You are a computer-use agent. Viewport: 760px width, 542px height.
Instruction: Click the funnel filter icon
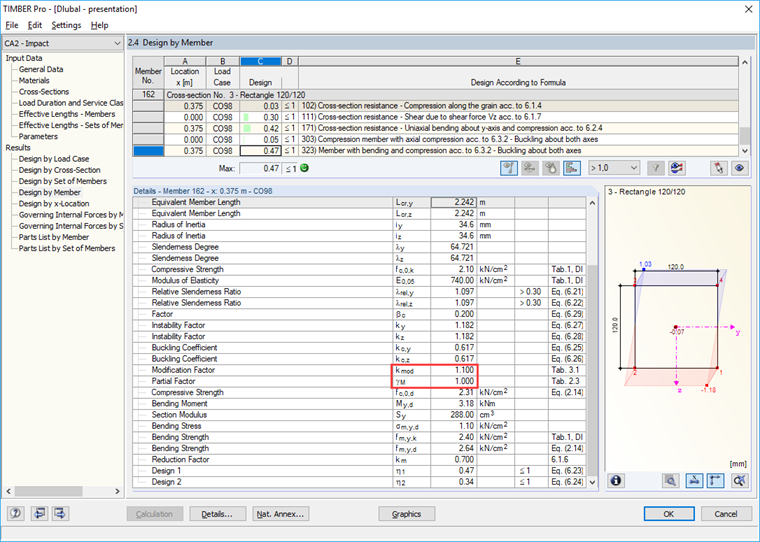click(655, 168)
